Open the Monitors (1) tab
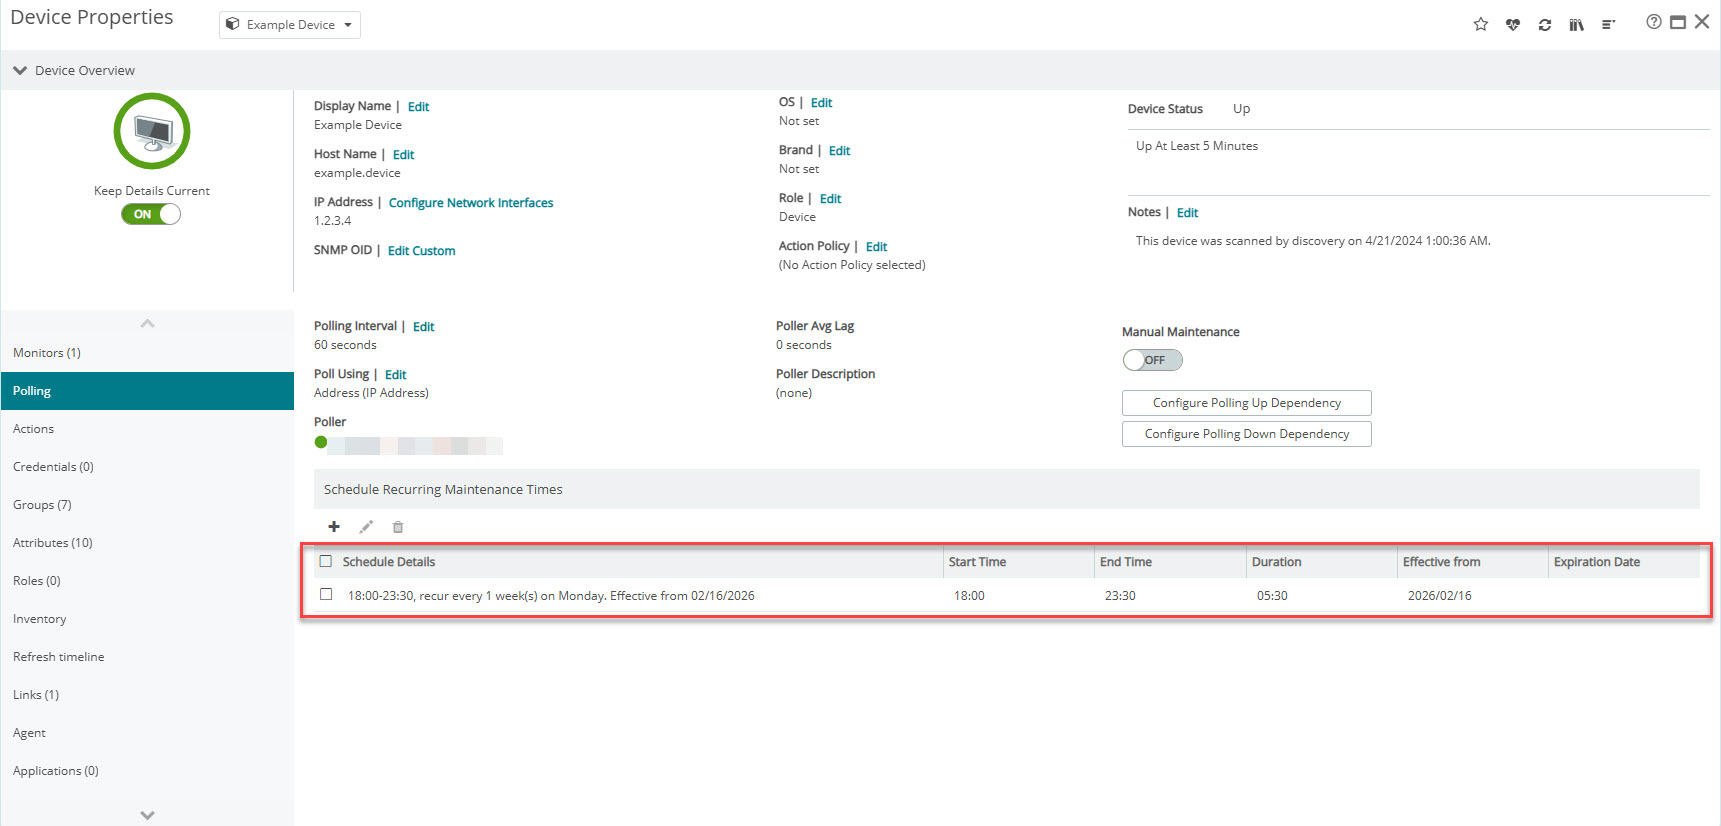The image size is (1721, 826). coord(147,353)
